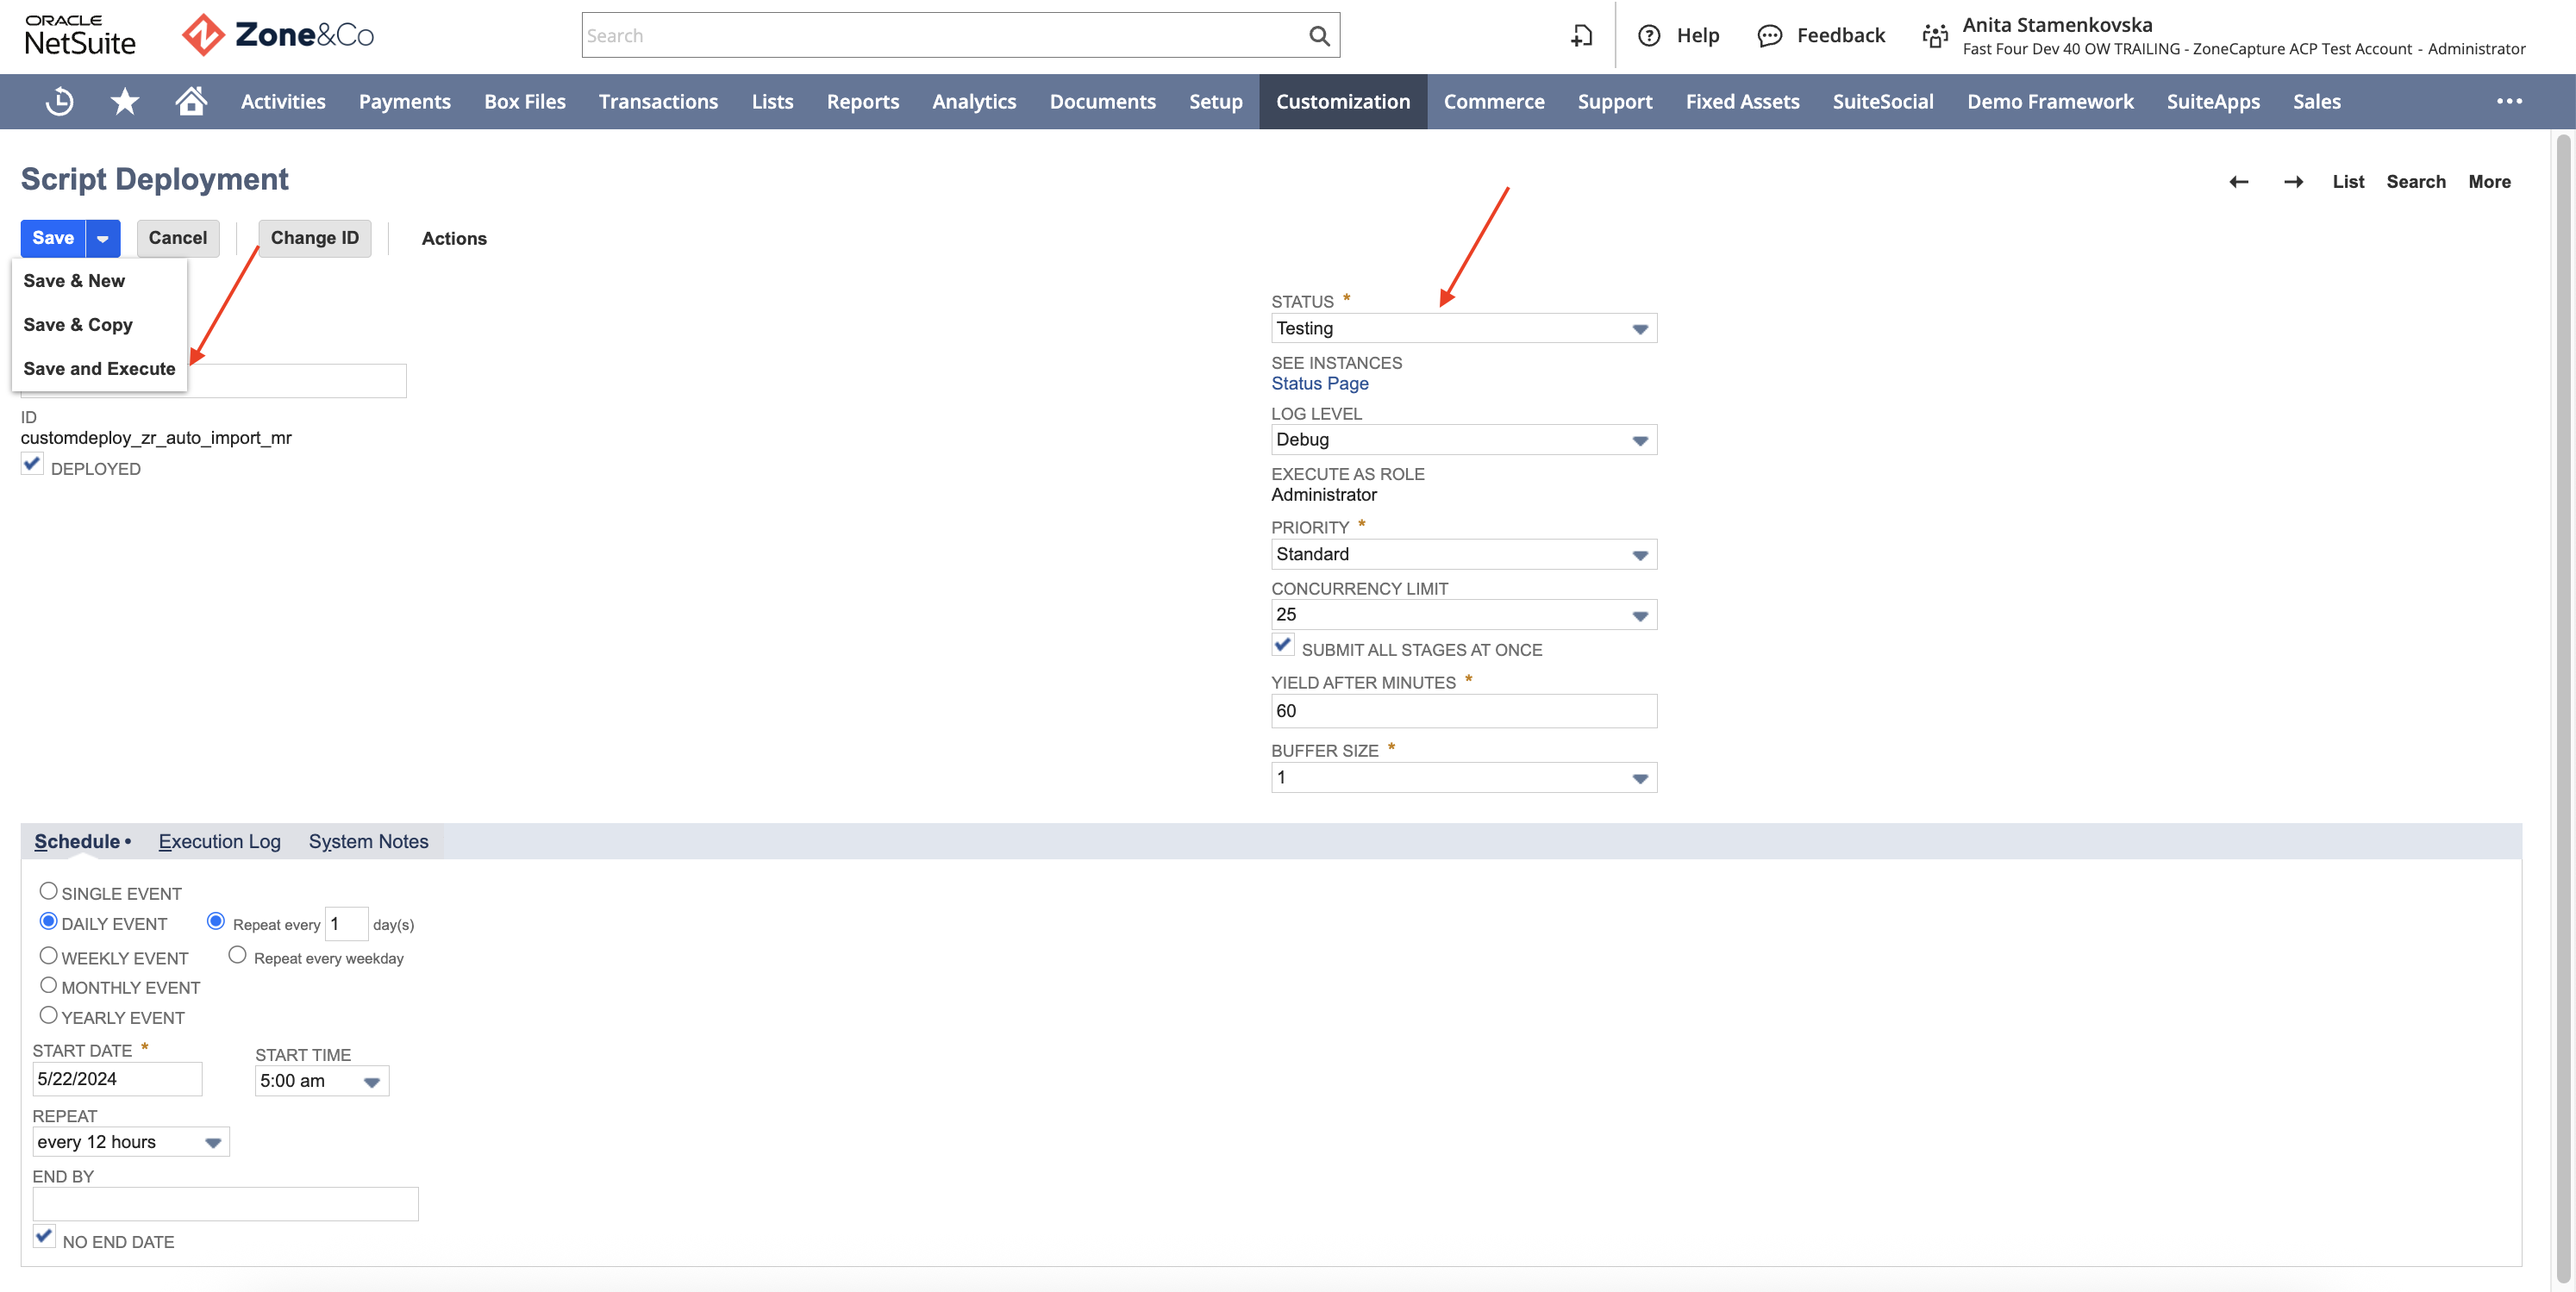Go to the Home dashboard icon
Image resolution: width=2576 pixels, height=1292 pixels.
tap(191, 100)
